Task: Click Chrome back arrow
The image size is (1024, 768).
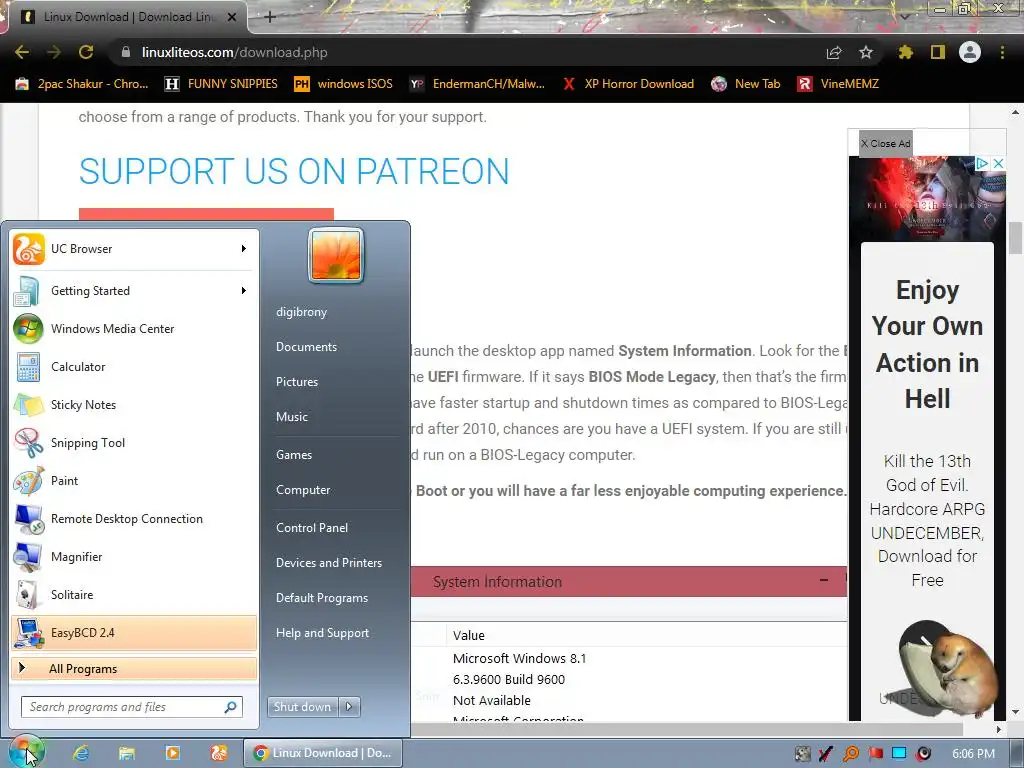Action: [x=22, y=52]
